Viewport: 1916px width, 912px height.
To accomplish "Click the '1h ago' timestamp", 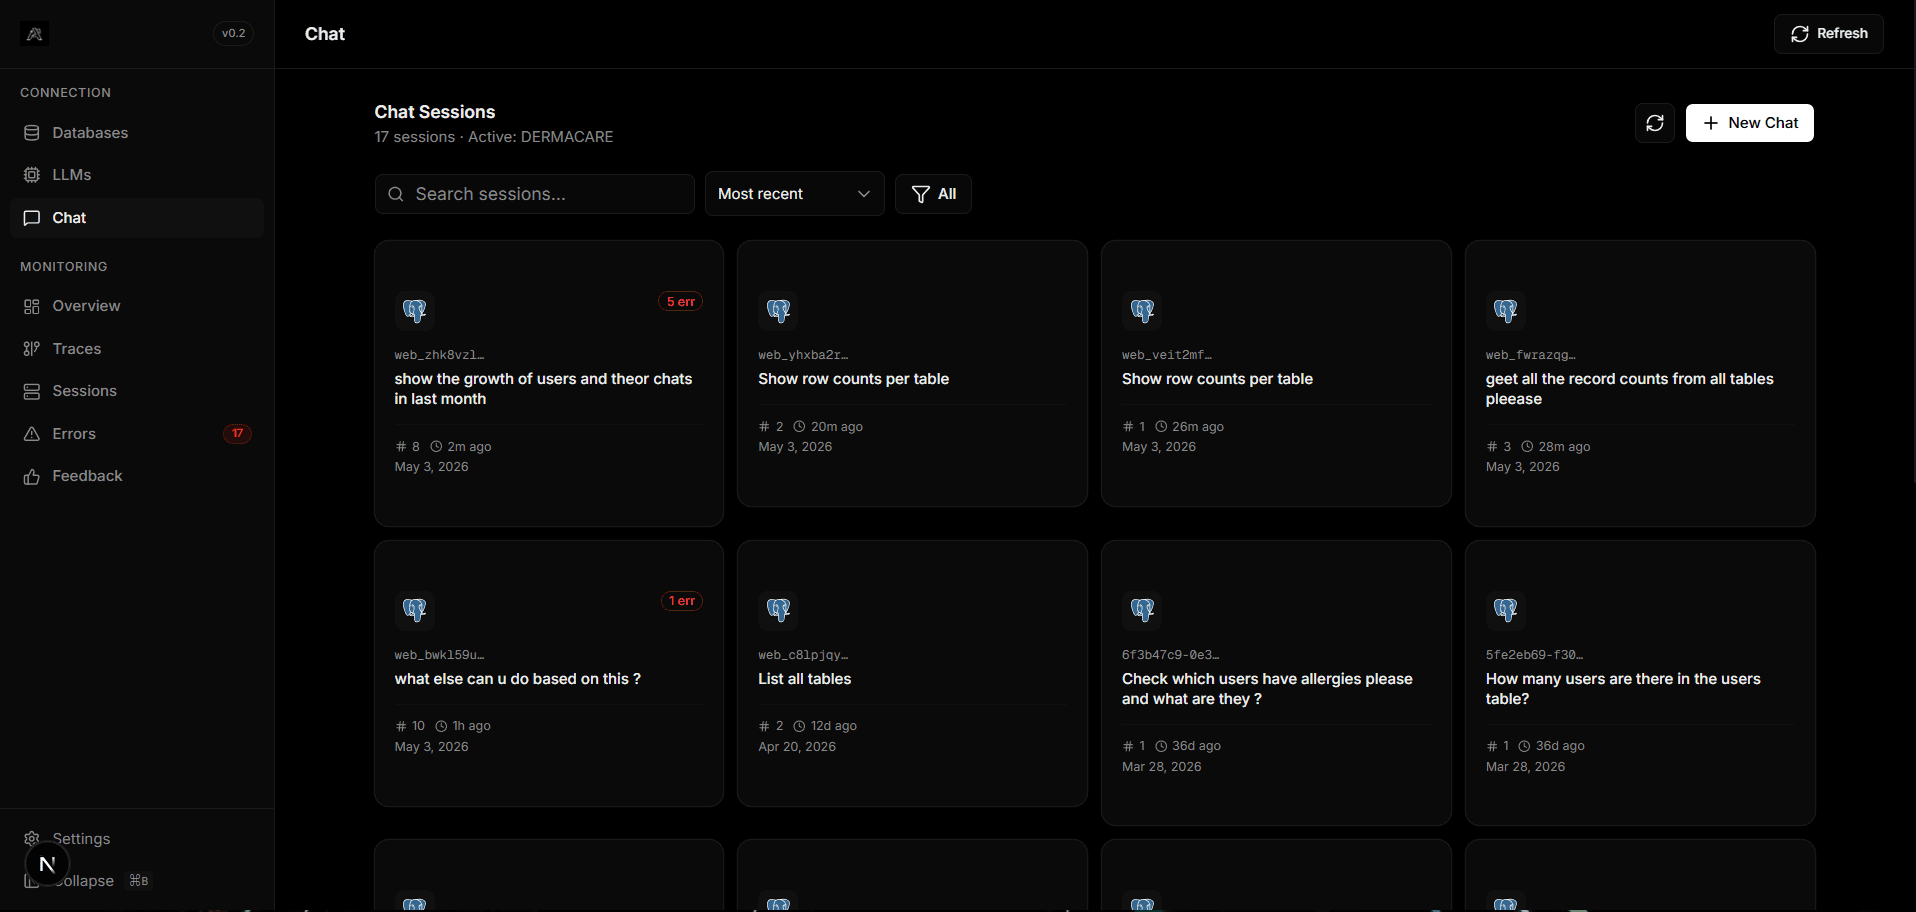I will click(472, 726).
